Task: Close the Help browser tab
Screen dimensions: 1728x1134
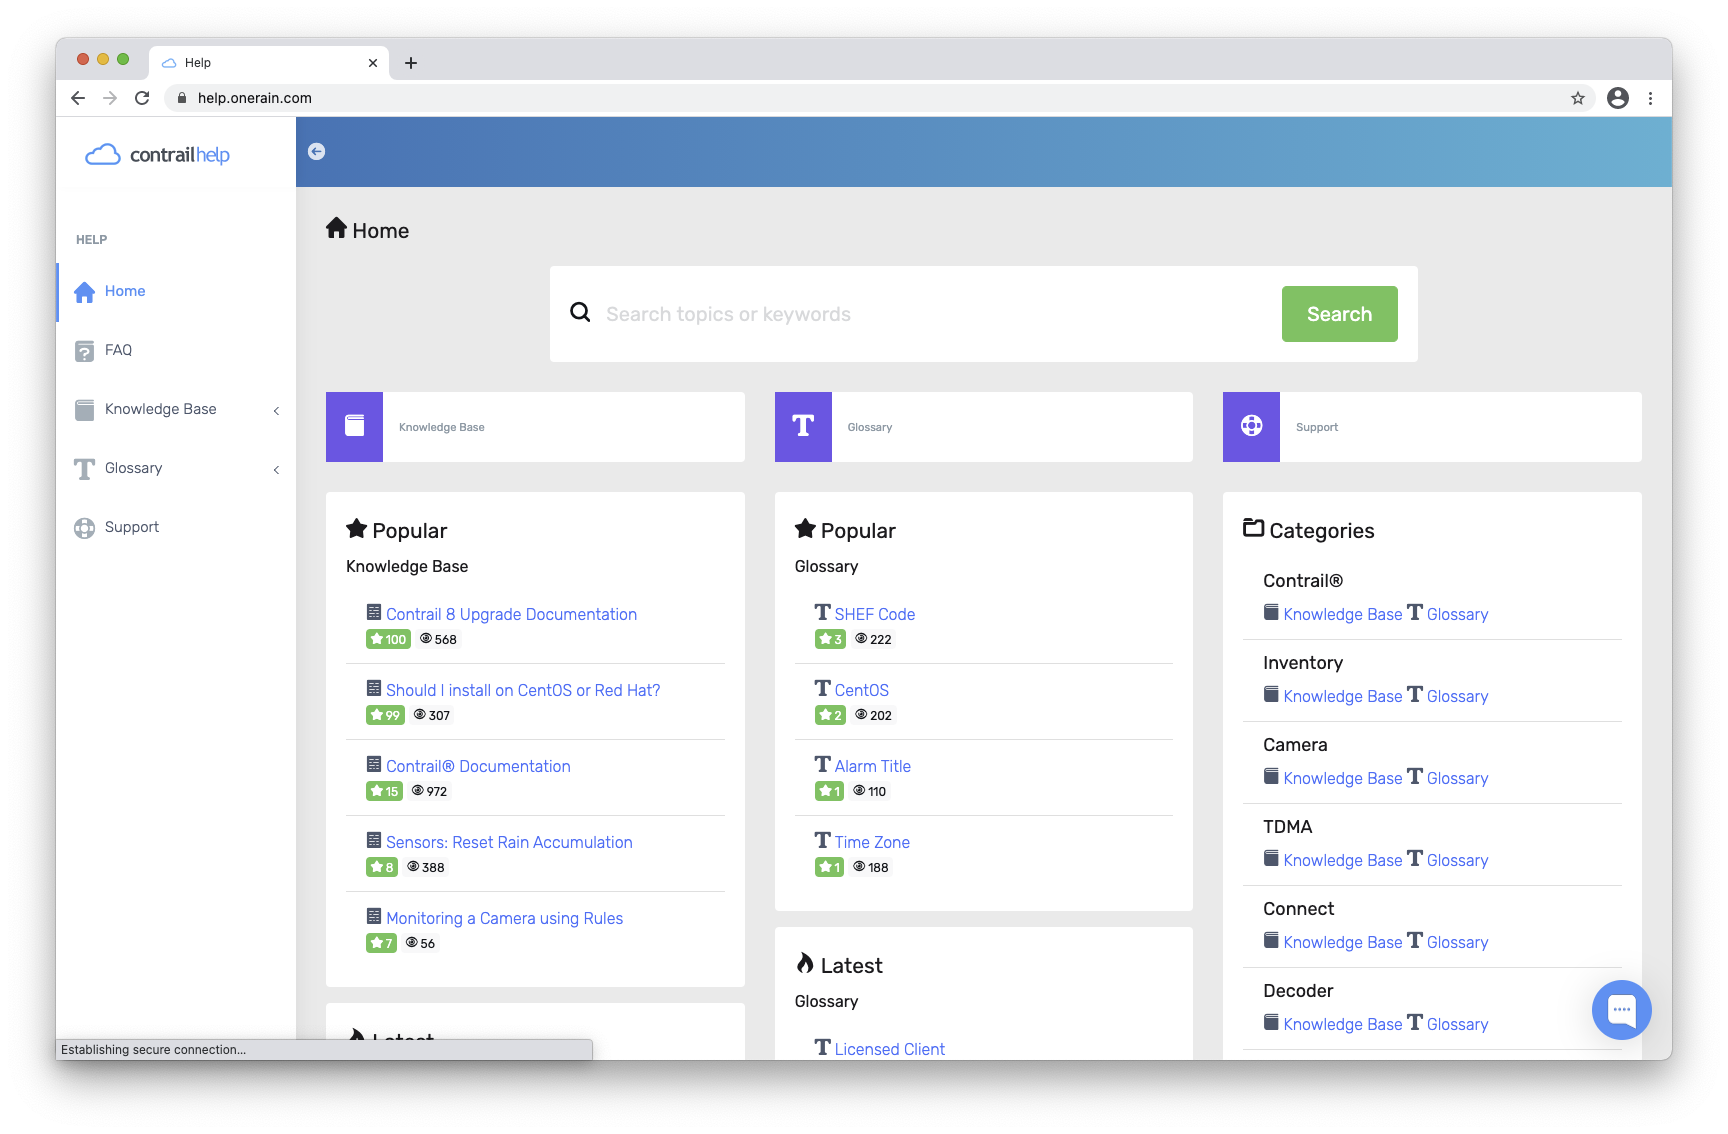Action: (373, 63)
